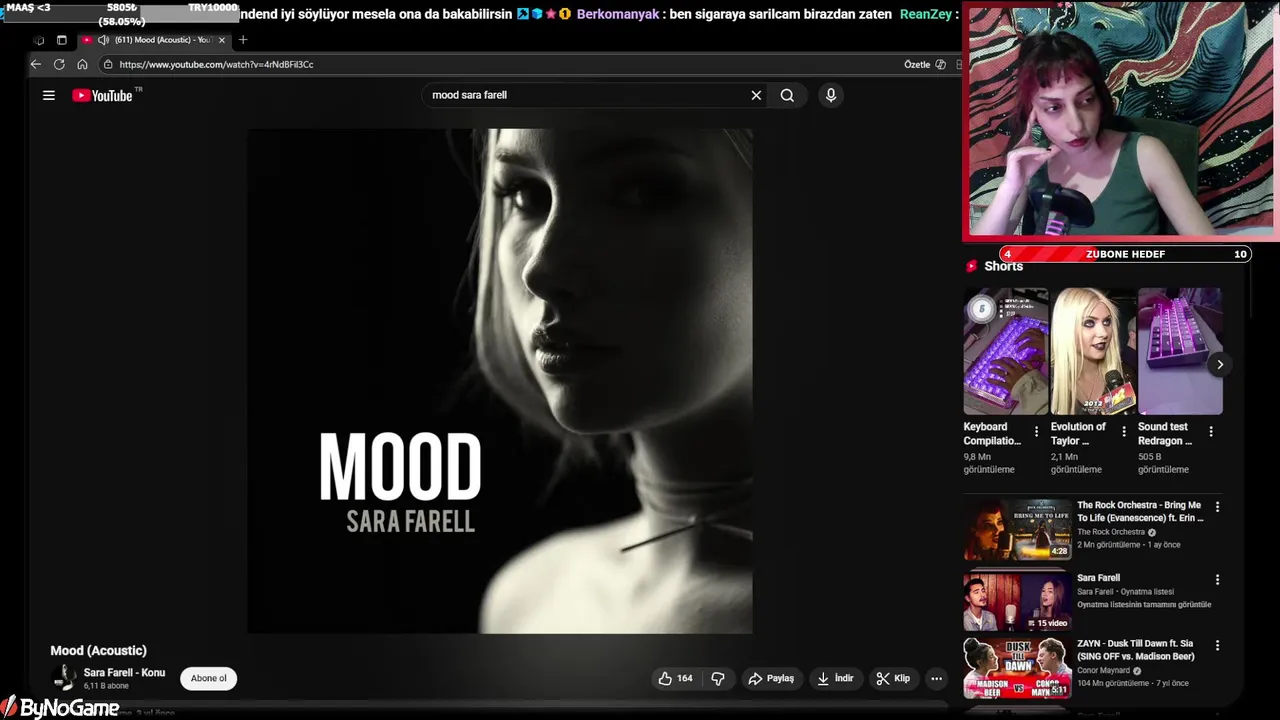This screenshot has height=720, width=1280.
Task: Click the Conor Maynard channel name
Action: (1103, 671)
